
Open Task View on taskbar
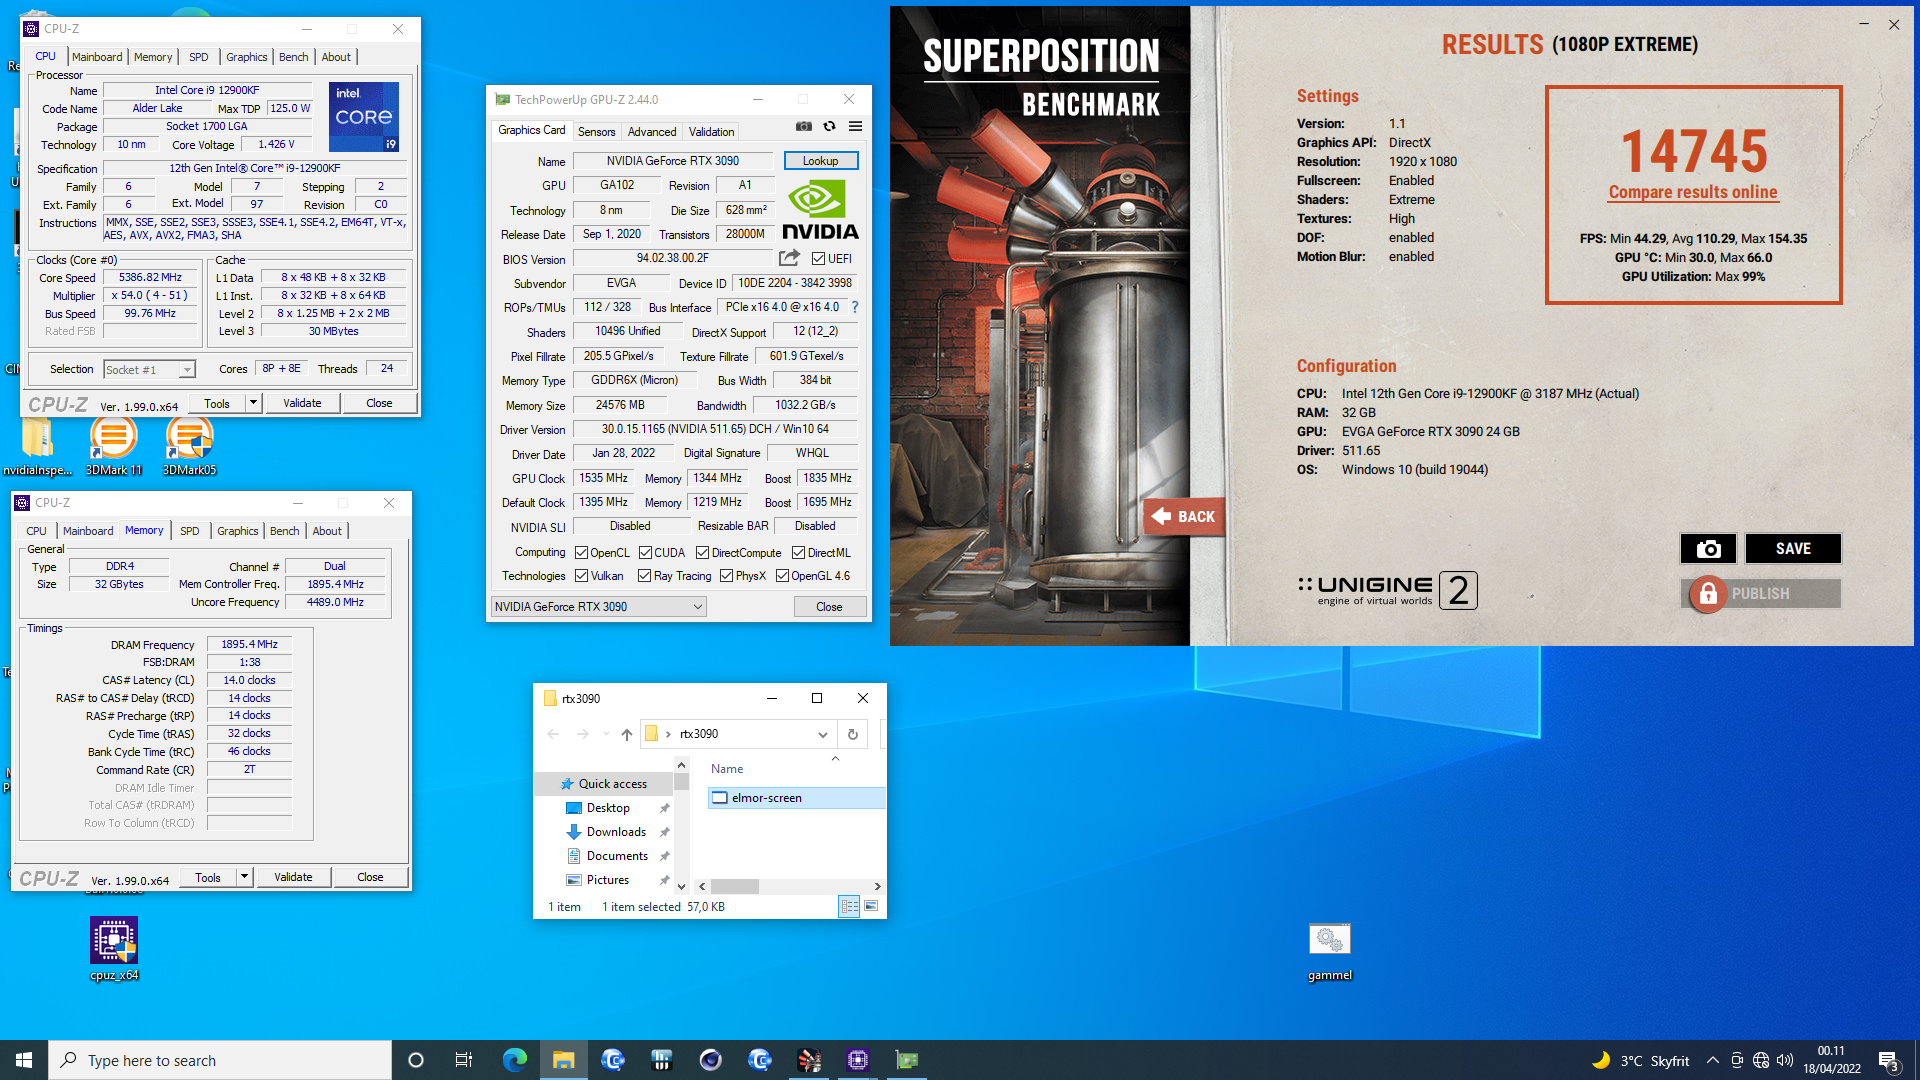463,1060
